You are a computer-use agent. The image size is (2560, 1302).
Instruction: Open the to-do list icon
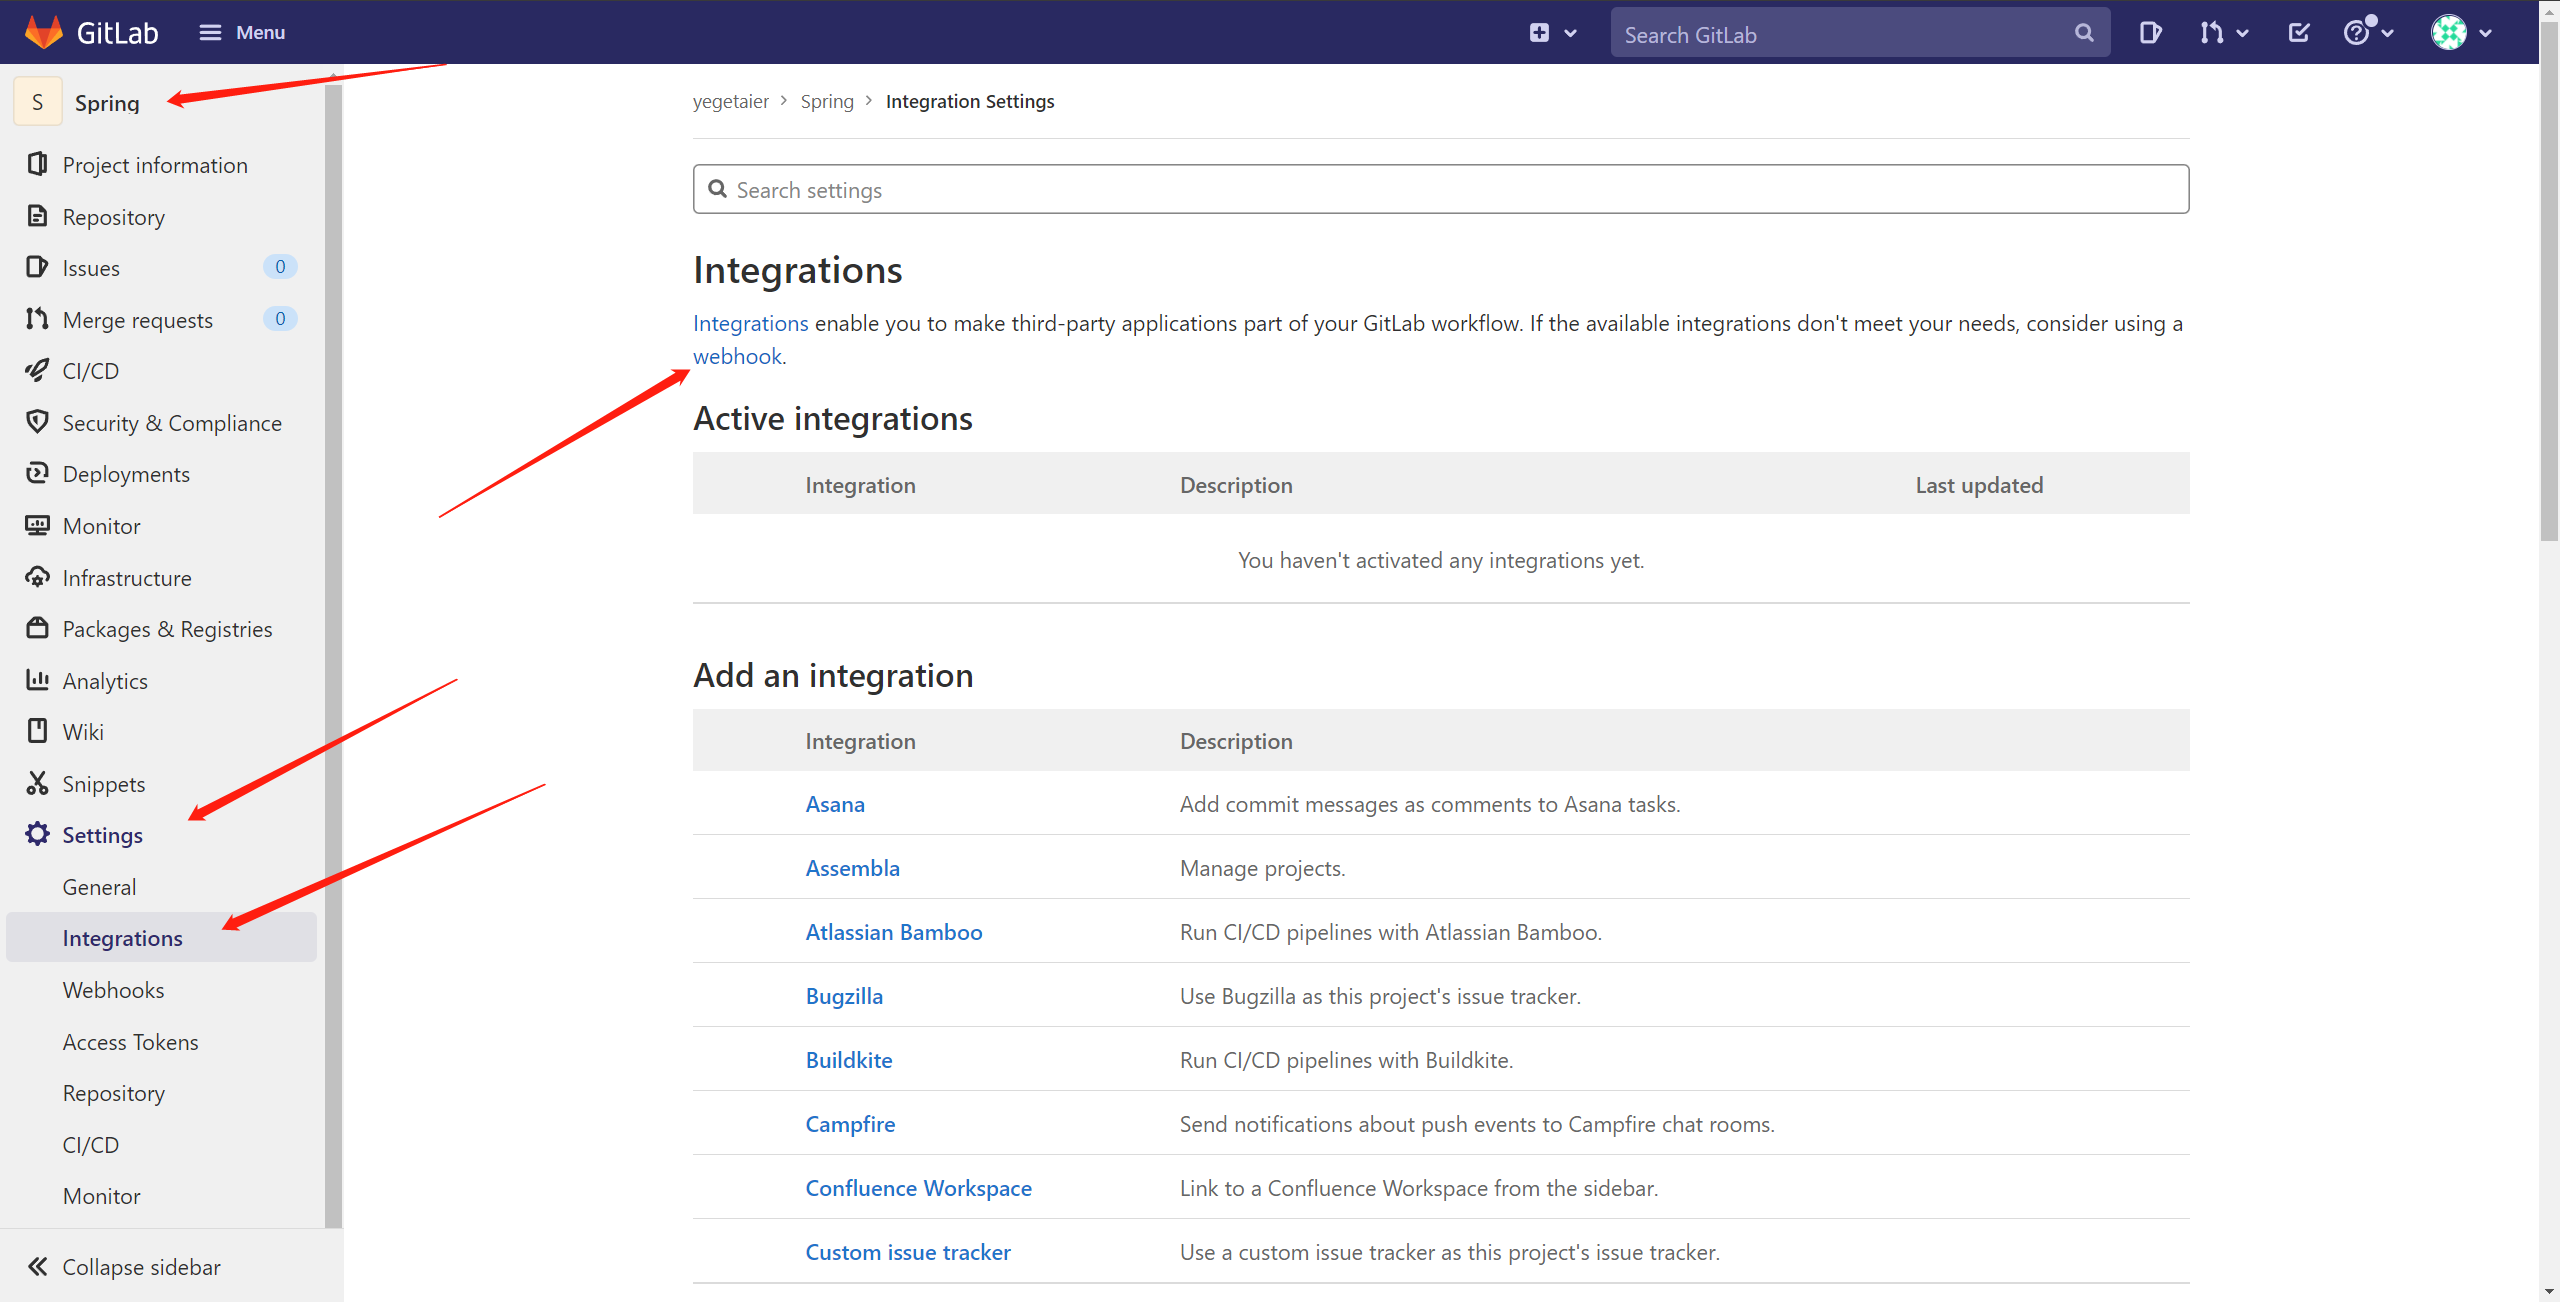[x=2299, y=33]
